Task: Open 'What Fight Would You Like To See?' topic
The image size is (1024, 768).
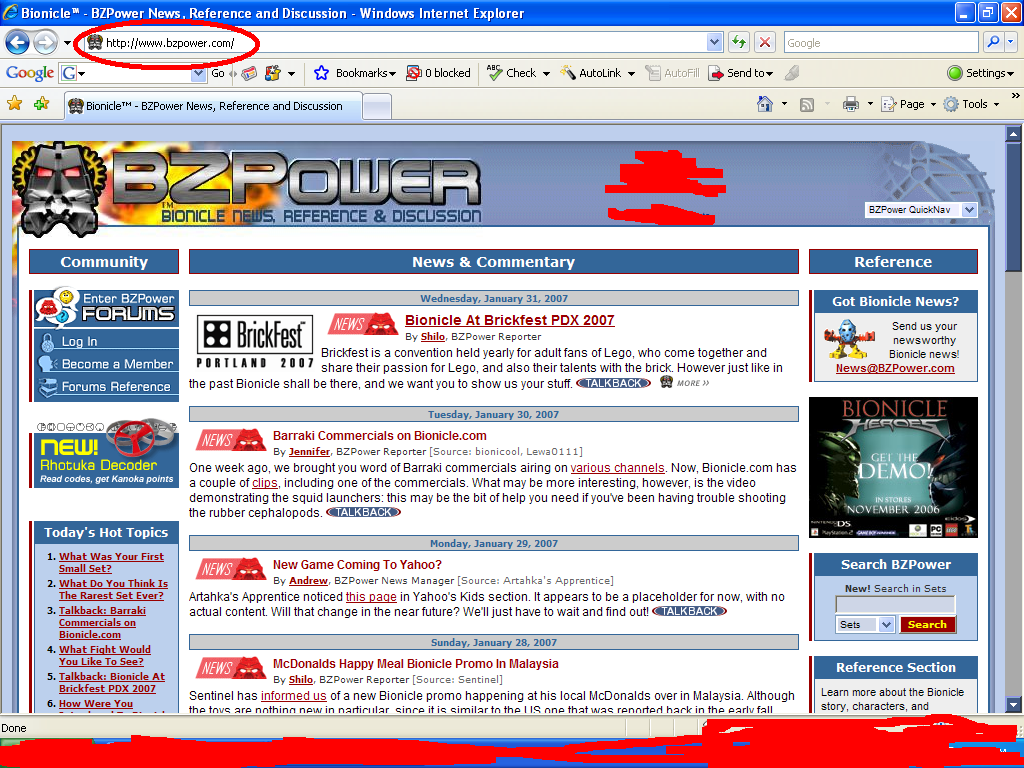Action: click(104, 655)
